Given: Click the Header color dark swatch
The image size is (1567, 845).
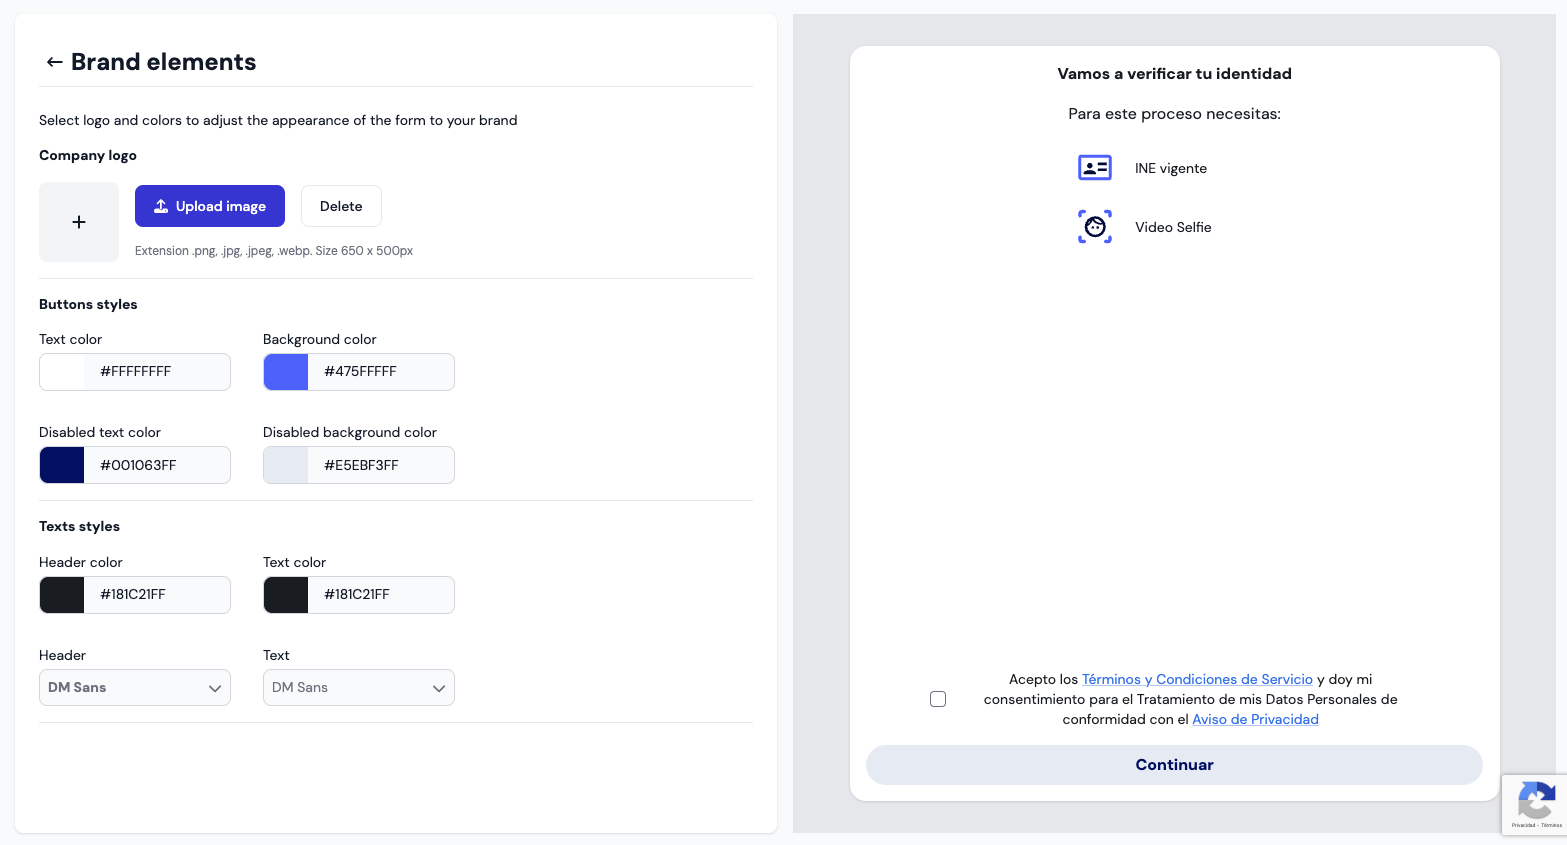Looking at the screenshot, I should (x=62, y=595).
